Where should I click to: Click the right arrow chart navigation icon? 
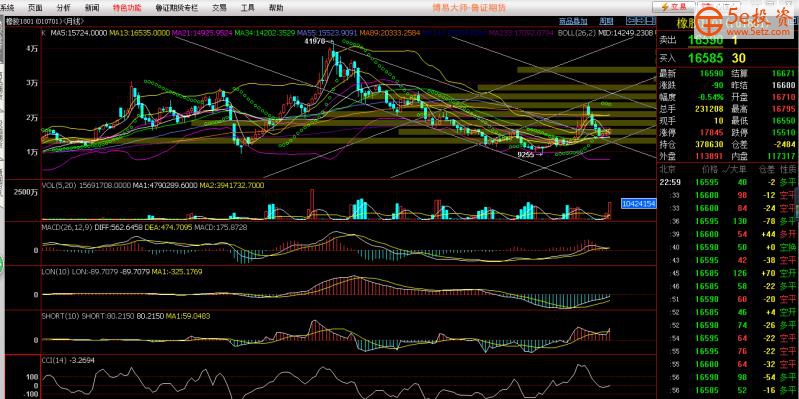pos(641,20)
